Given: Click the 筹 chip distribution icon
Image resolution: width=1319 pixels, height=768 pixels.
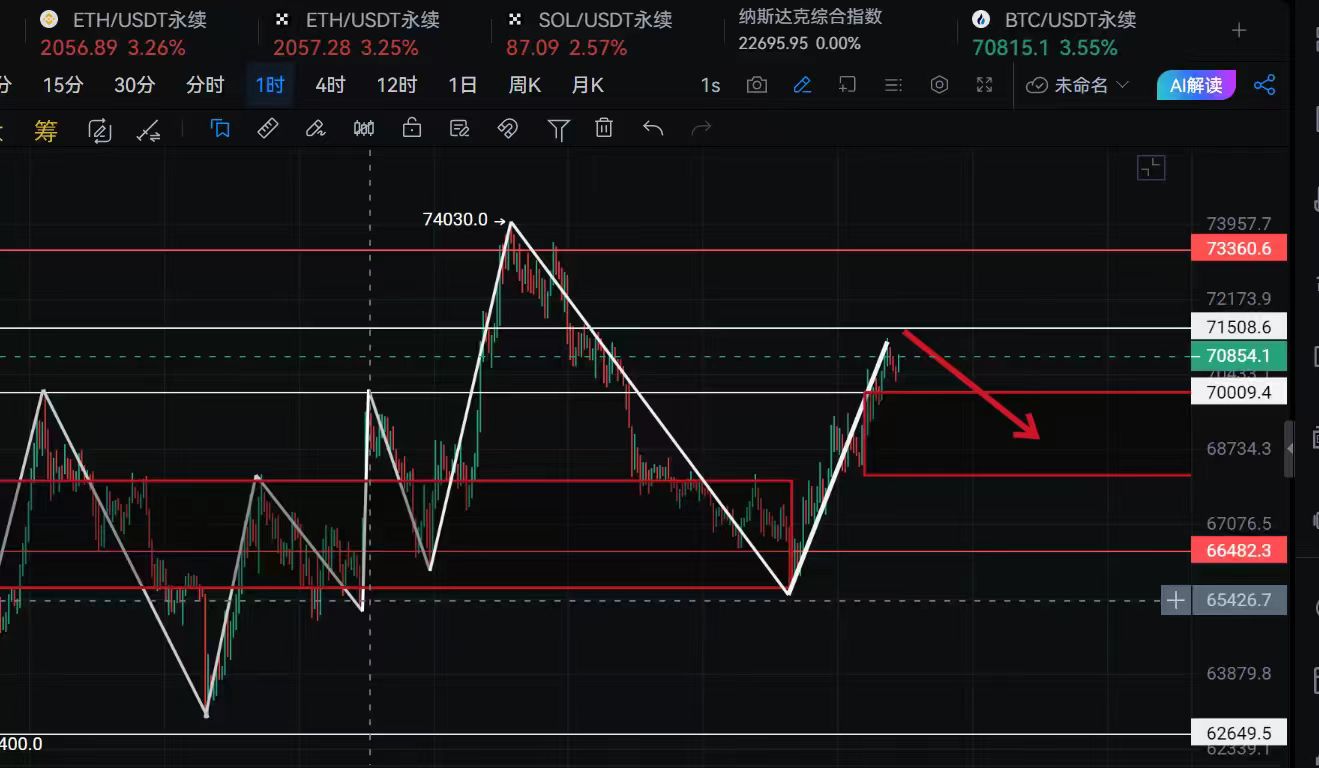Looking at the screenshot, I should pos(46,130).
